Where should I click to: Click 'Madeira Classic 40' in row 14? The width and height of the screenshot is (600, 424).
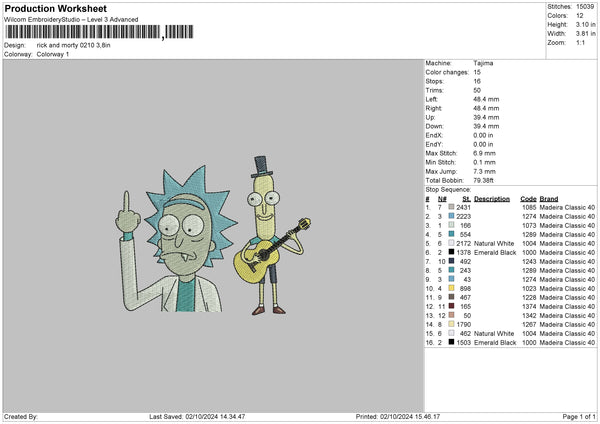coord(567,325)
